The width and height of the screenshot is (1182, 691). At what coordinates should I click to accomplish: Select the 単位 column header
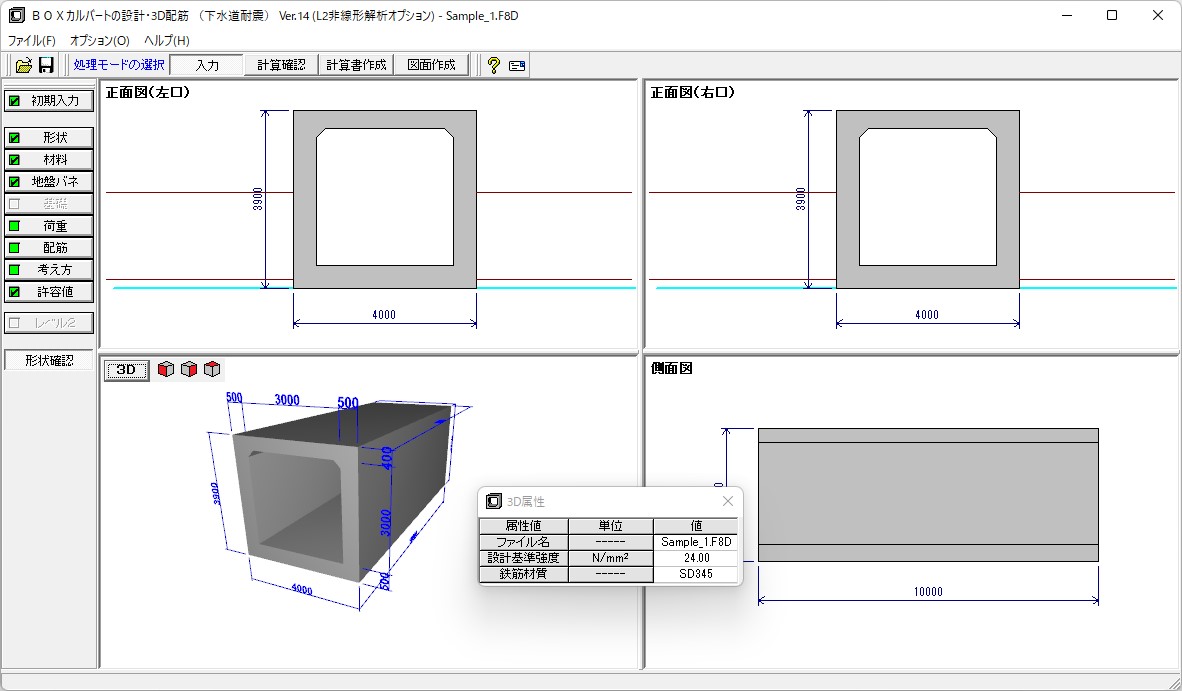[x=611, y=526]
